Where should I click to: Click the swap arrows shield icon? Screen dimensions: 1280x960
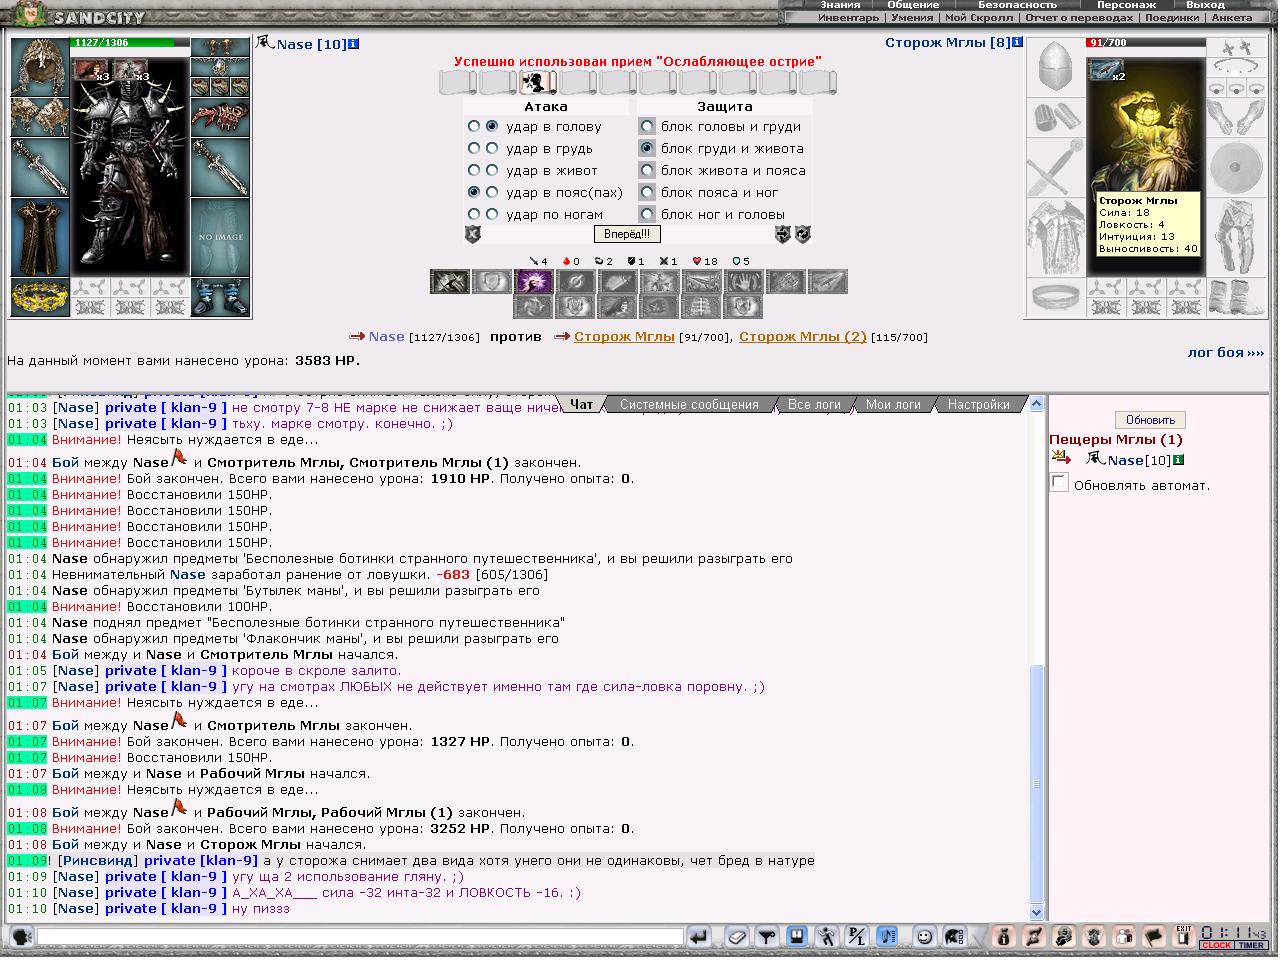coord(783,234)
